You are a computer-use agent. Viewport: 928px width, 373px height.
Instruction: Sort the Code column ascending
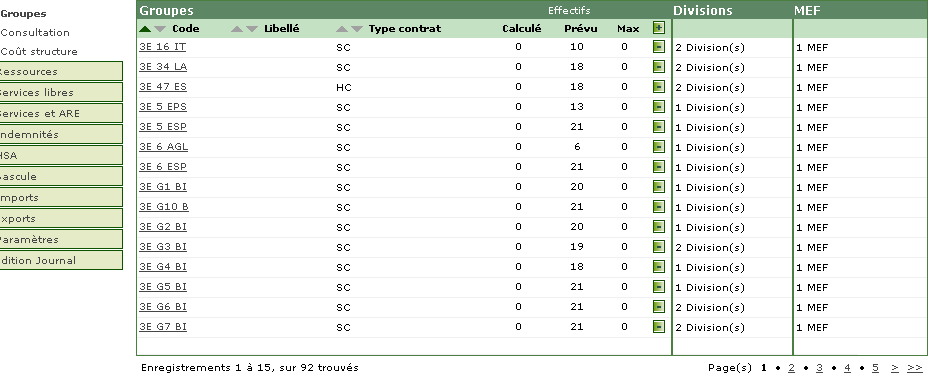[x=145, y=28]
